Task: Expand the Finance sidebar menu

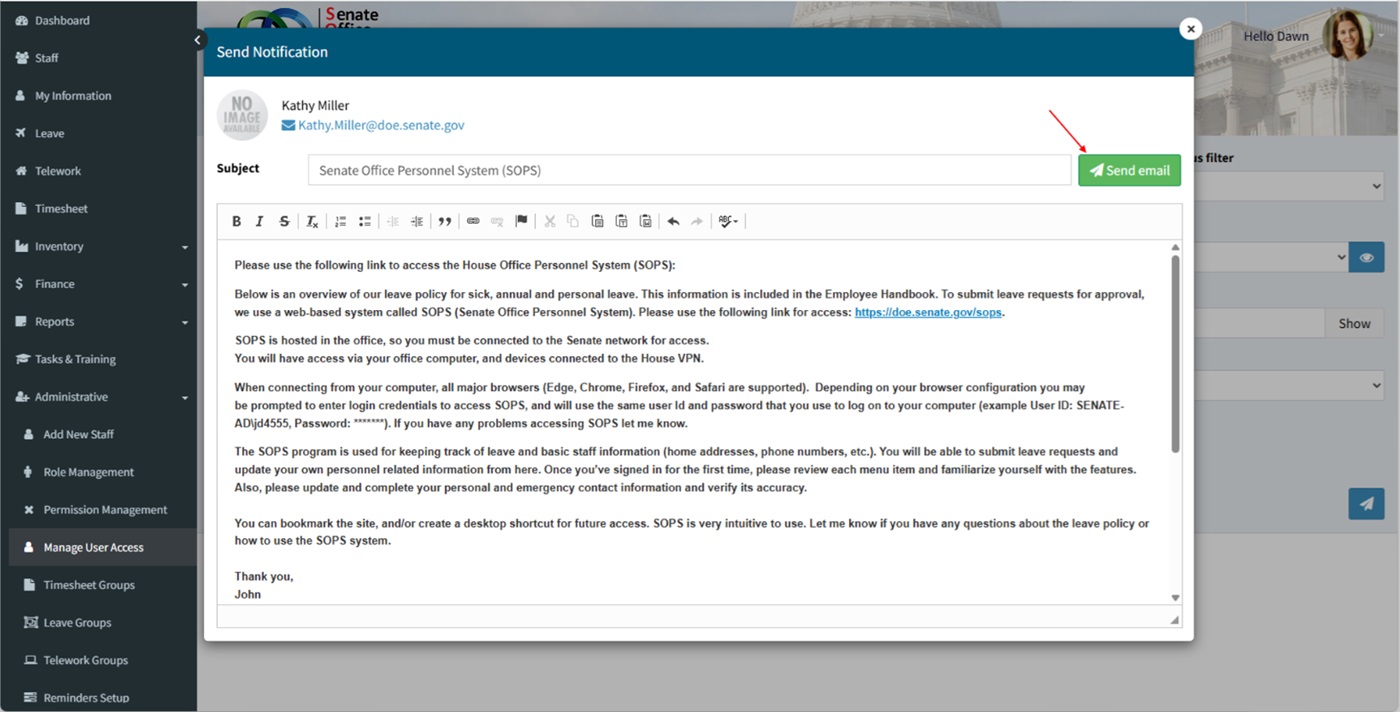Action: click(x=100, y=284)
